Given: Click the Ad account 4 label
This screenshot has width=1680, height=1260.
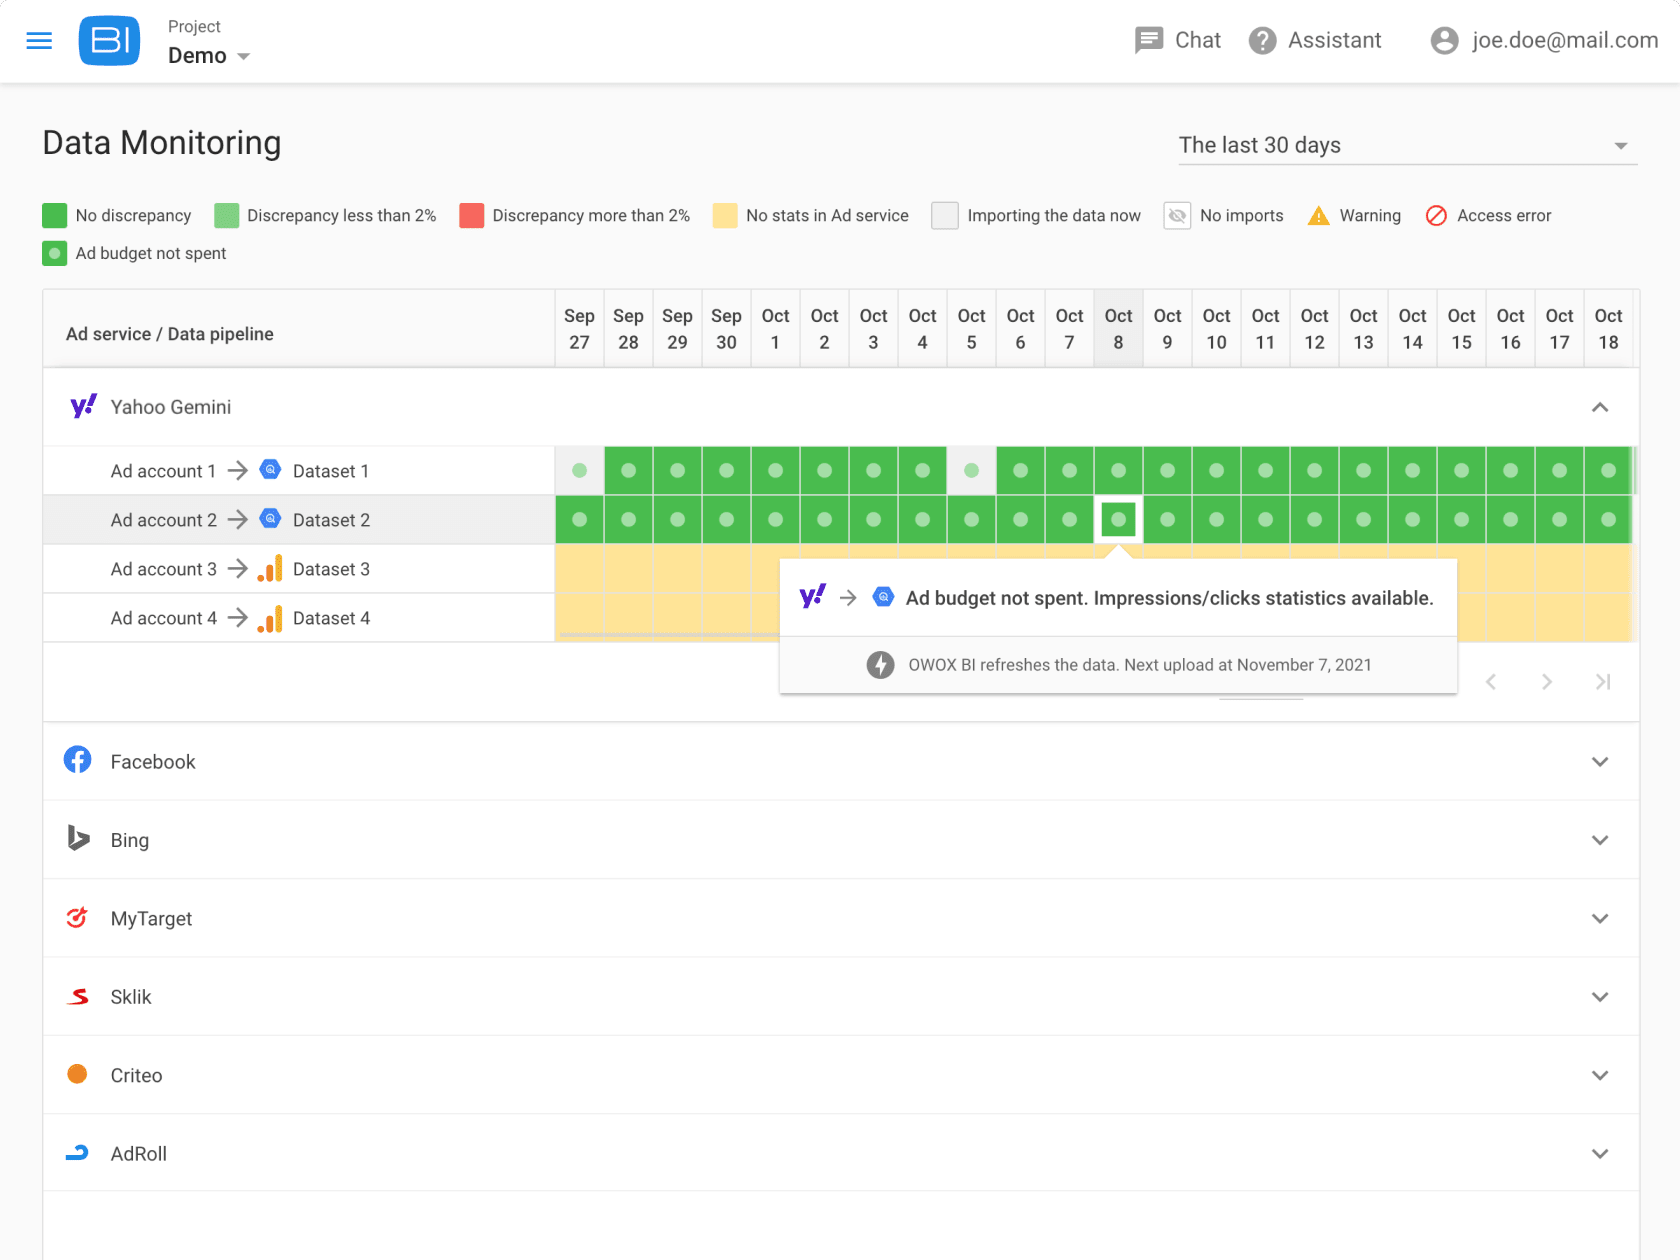Looking at the screenshot, I should point(163,618).
